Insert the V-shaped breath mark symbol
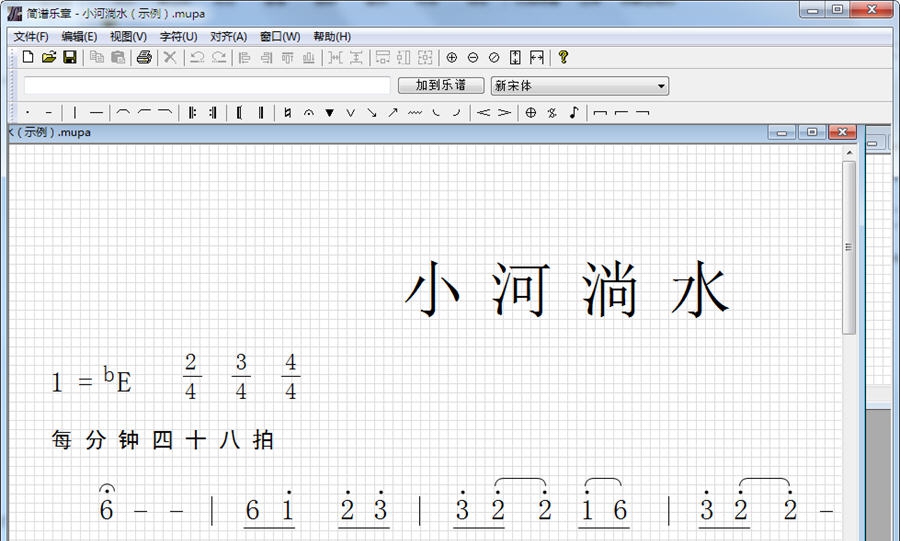The height and width of the screenshot is (541, 900). point(351,113)
